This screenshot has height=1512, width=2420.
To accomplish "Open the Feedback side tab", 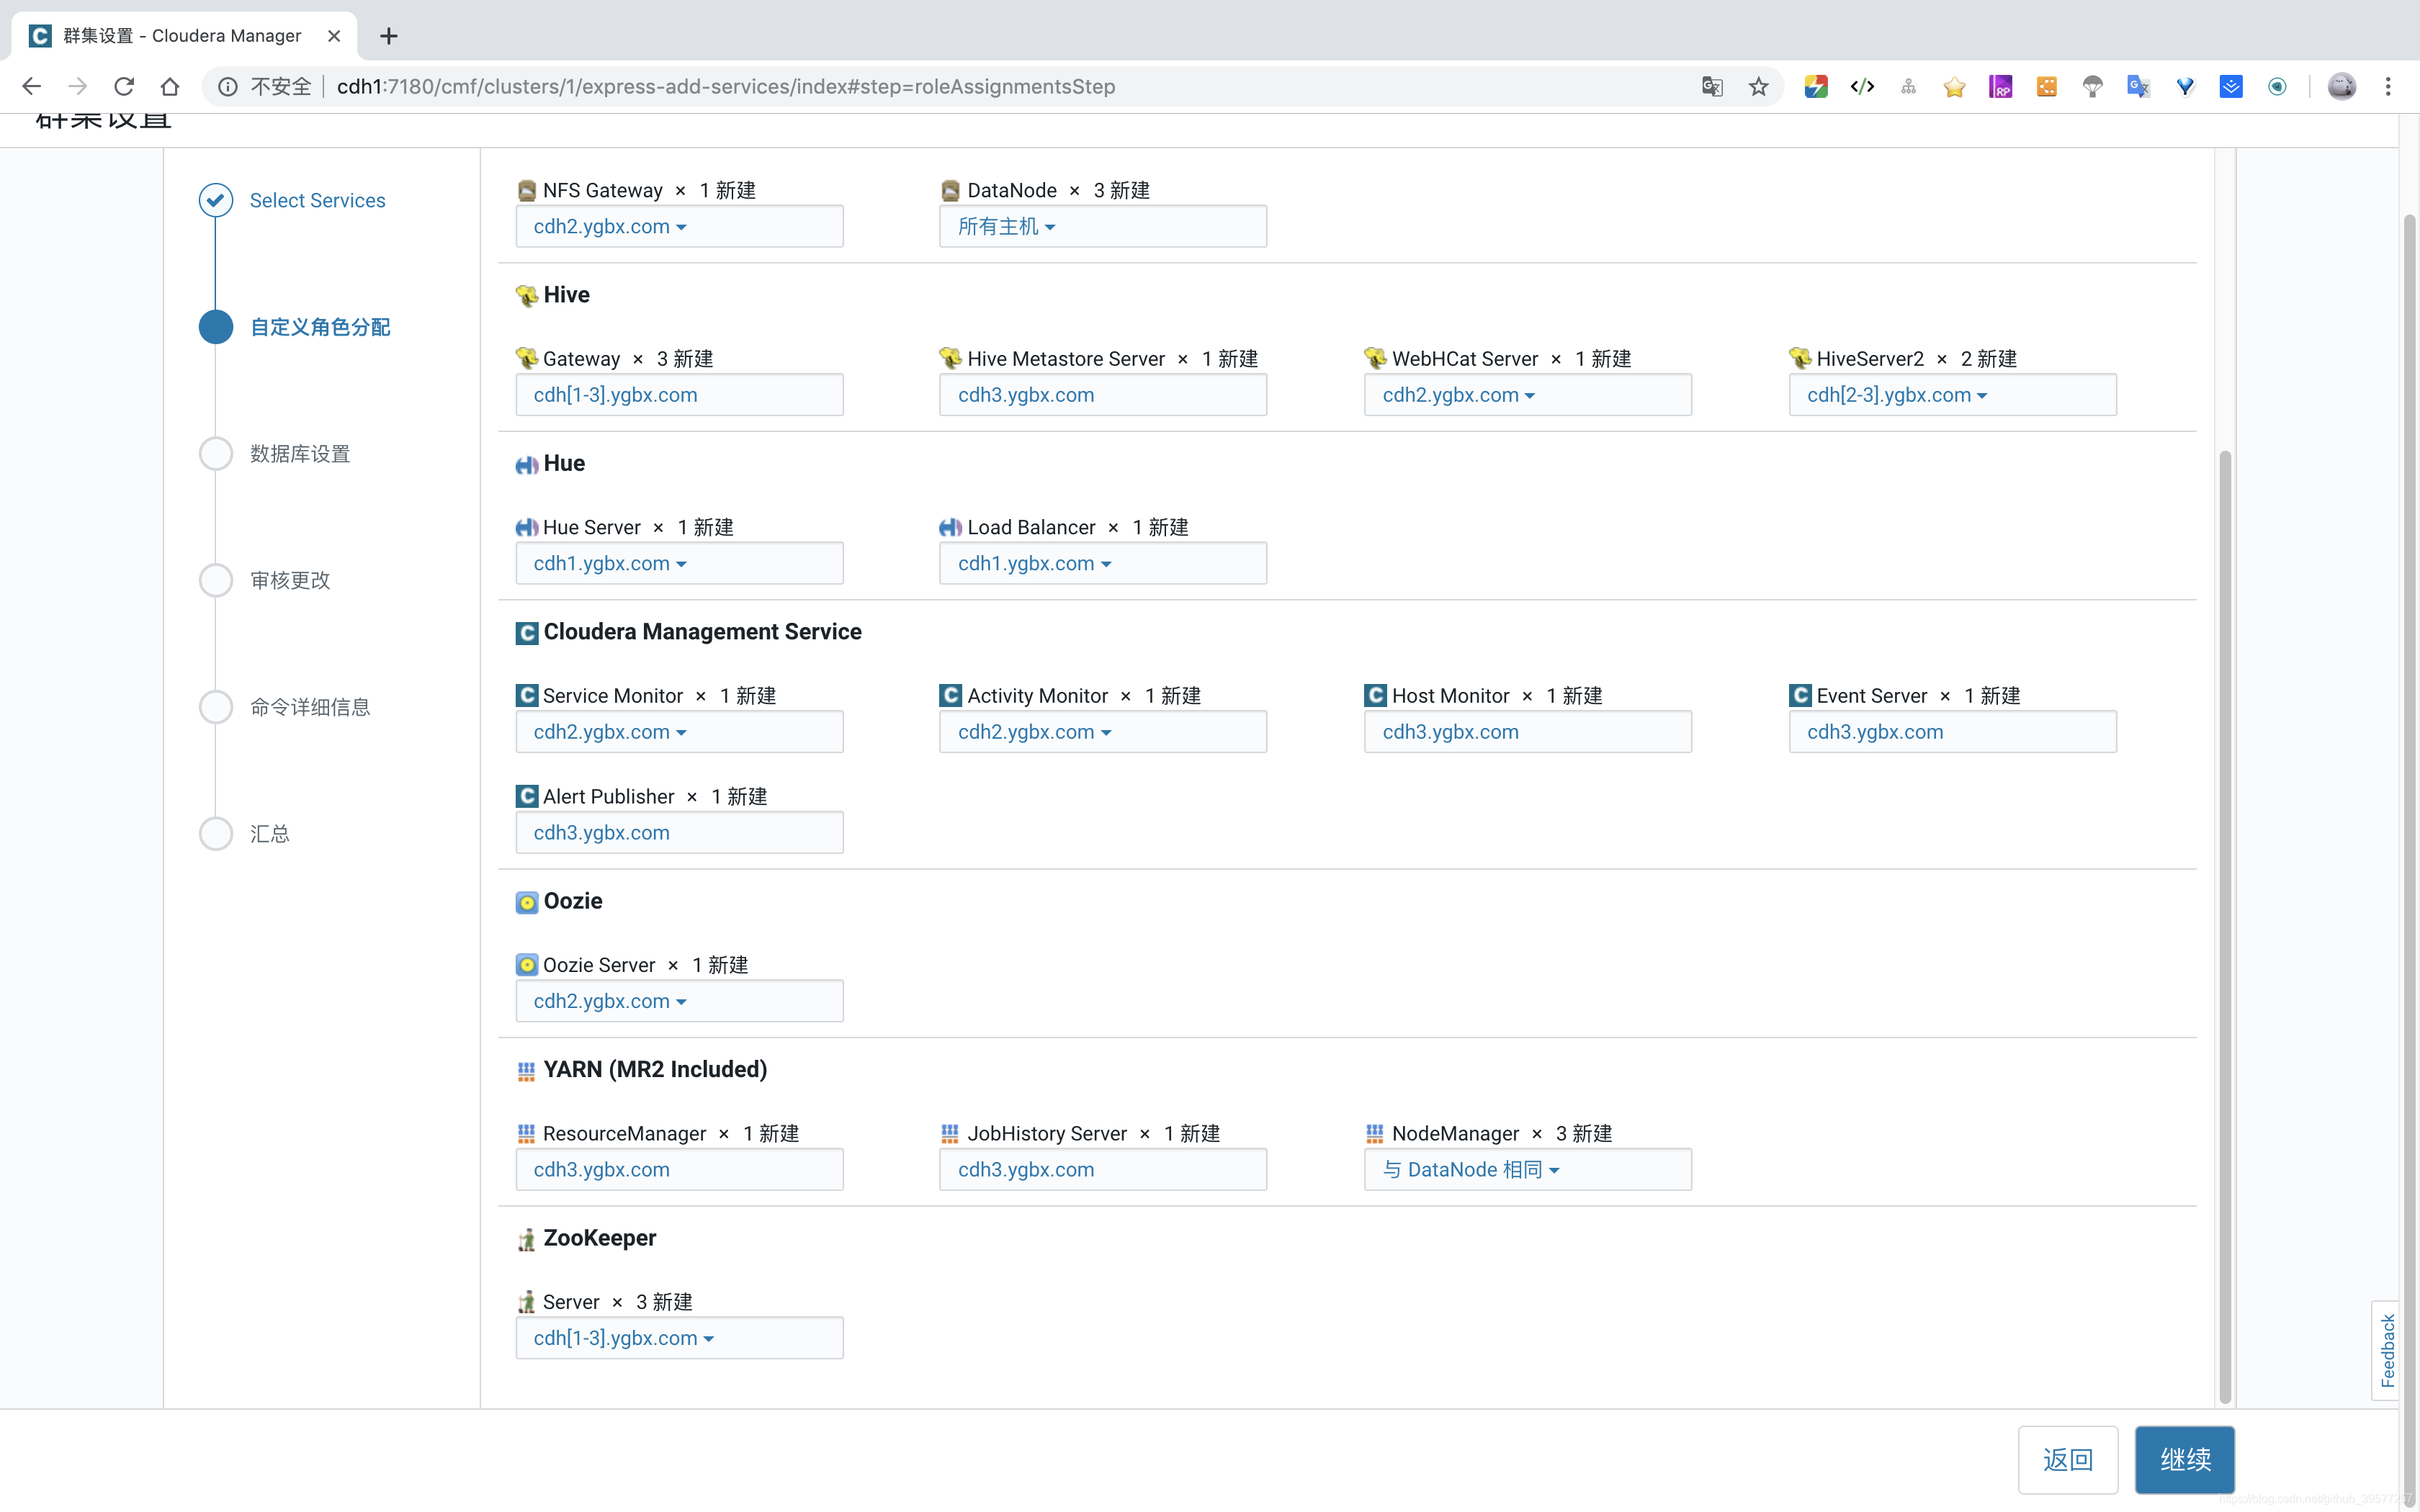I will [x=2386, y=1350].
